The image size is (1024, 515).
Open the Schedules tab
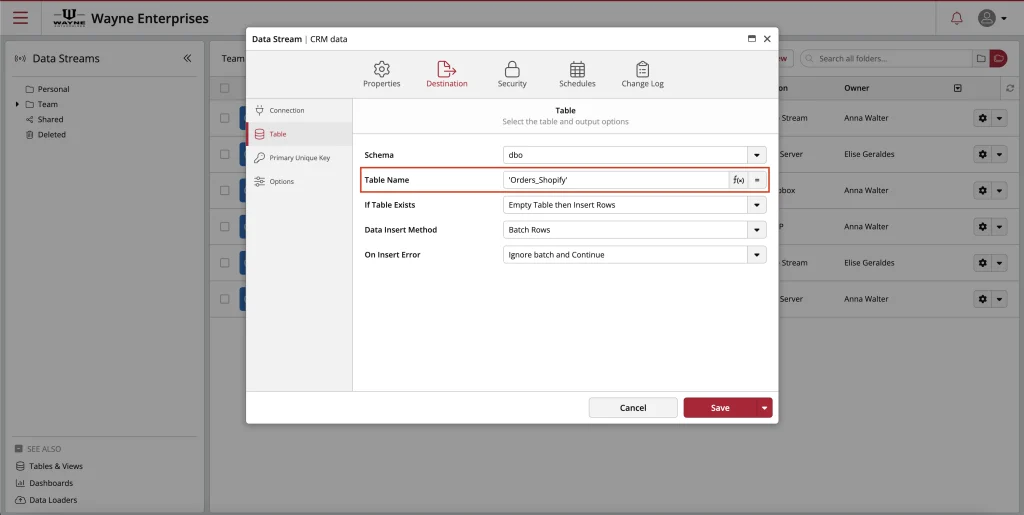click(577, 74)
